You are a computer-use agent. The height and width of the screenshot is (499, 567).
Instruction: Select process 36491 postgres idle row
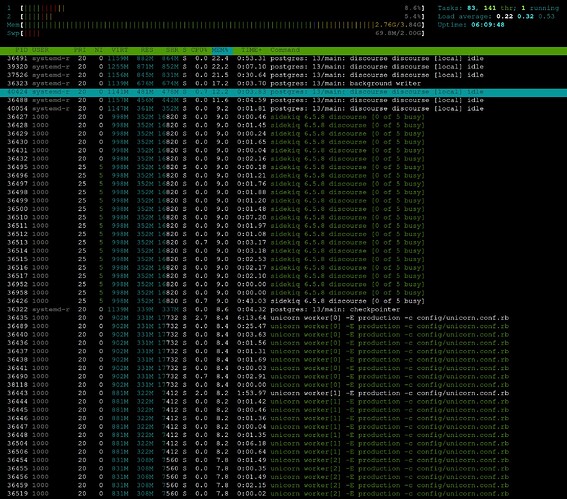pyautogui.click(x=284, y=58)
